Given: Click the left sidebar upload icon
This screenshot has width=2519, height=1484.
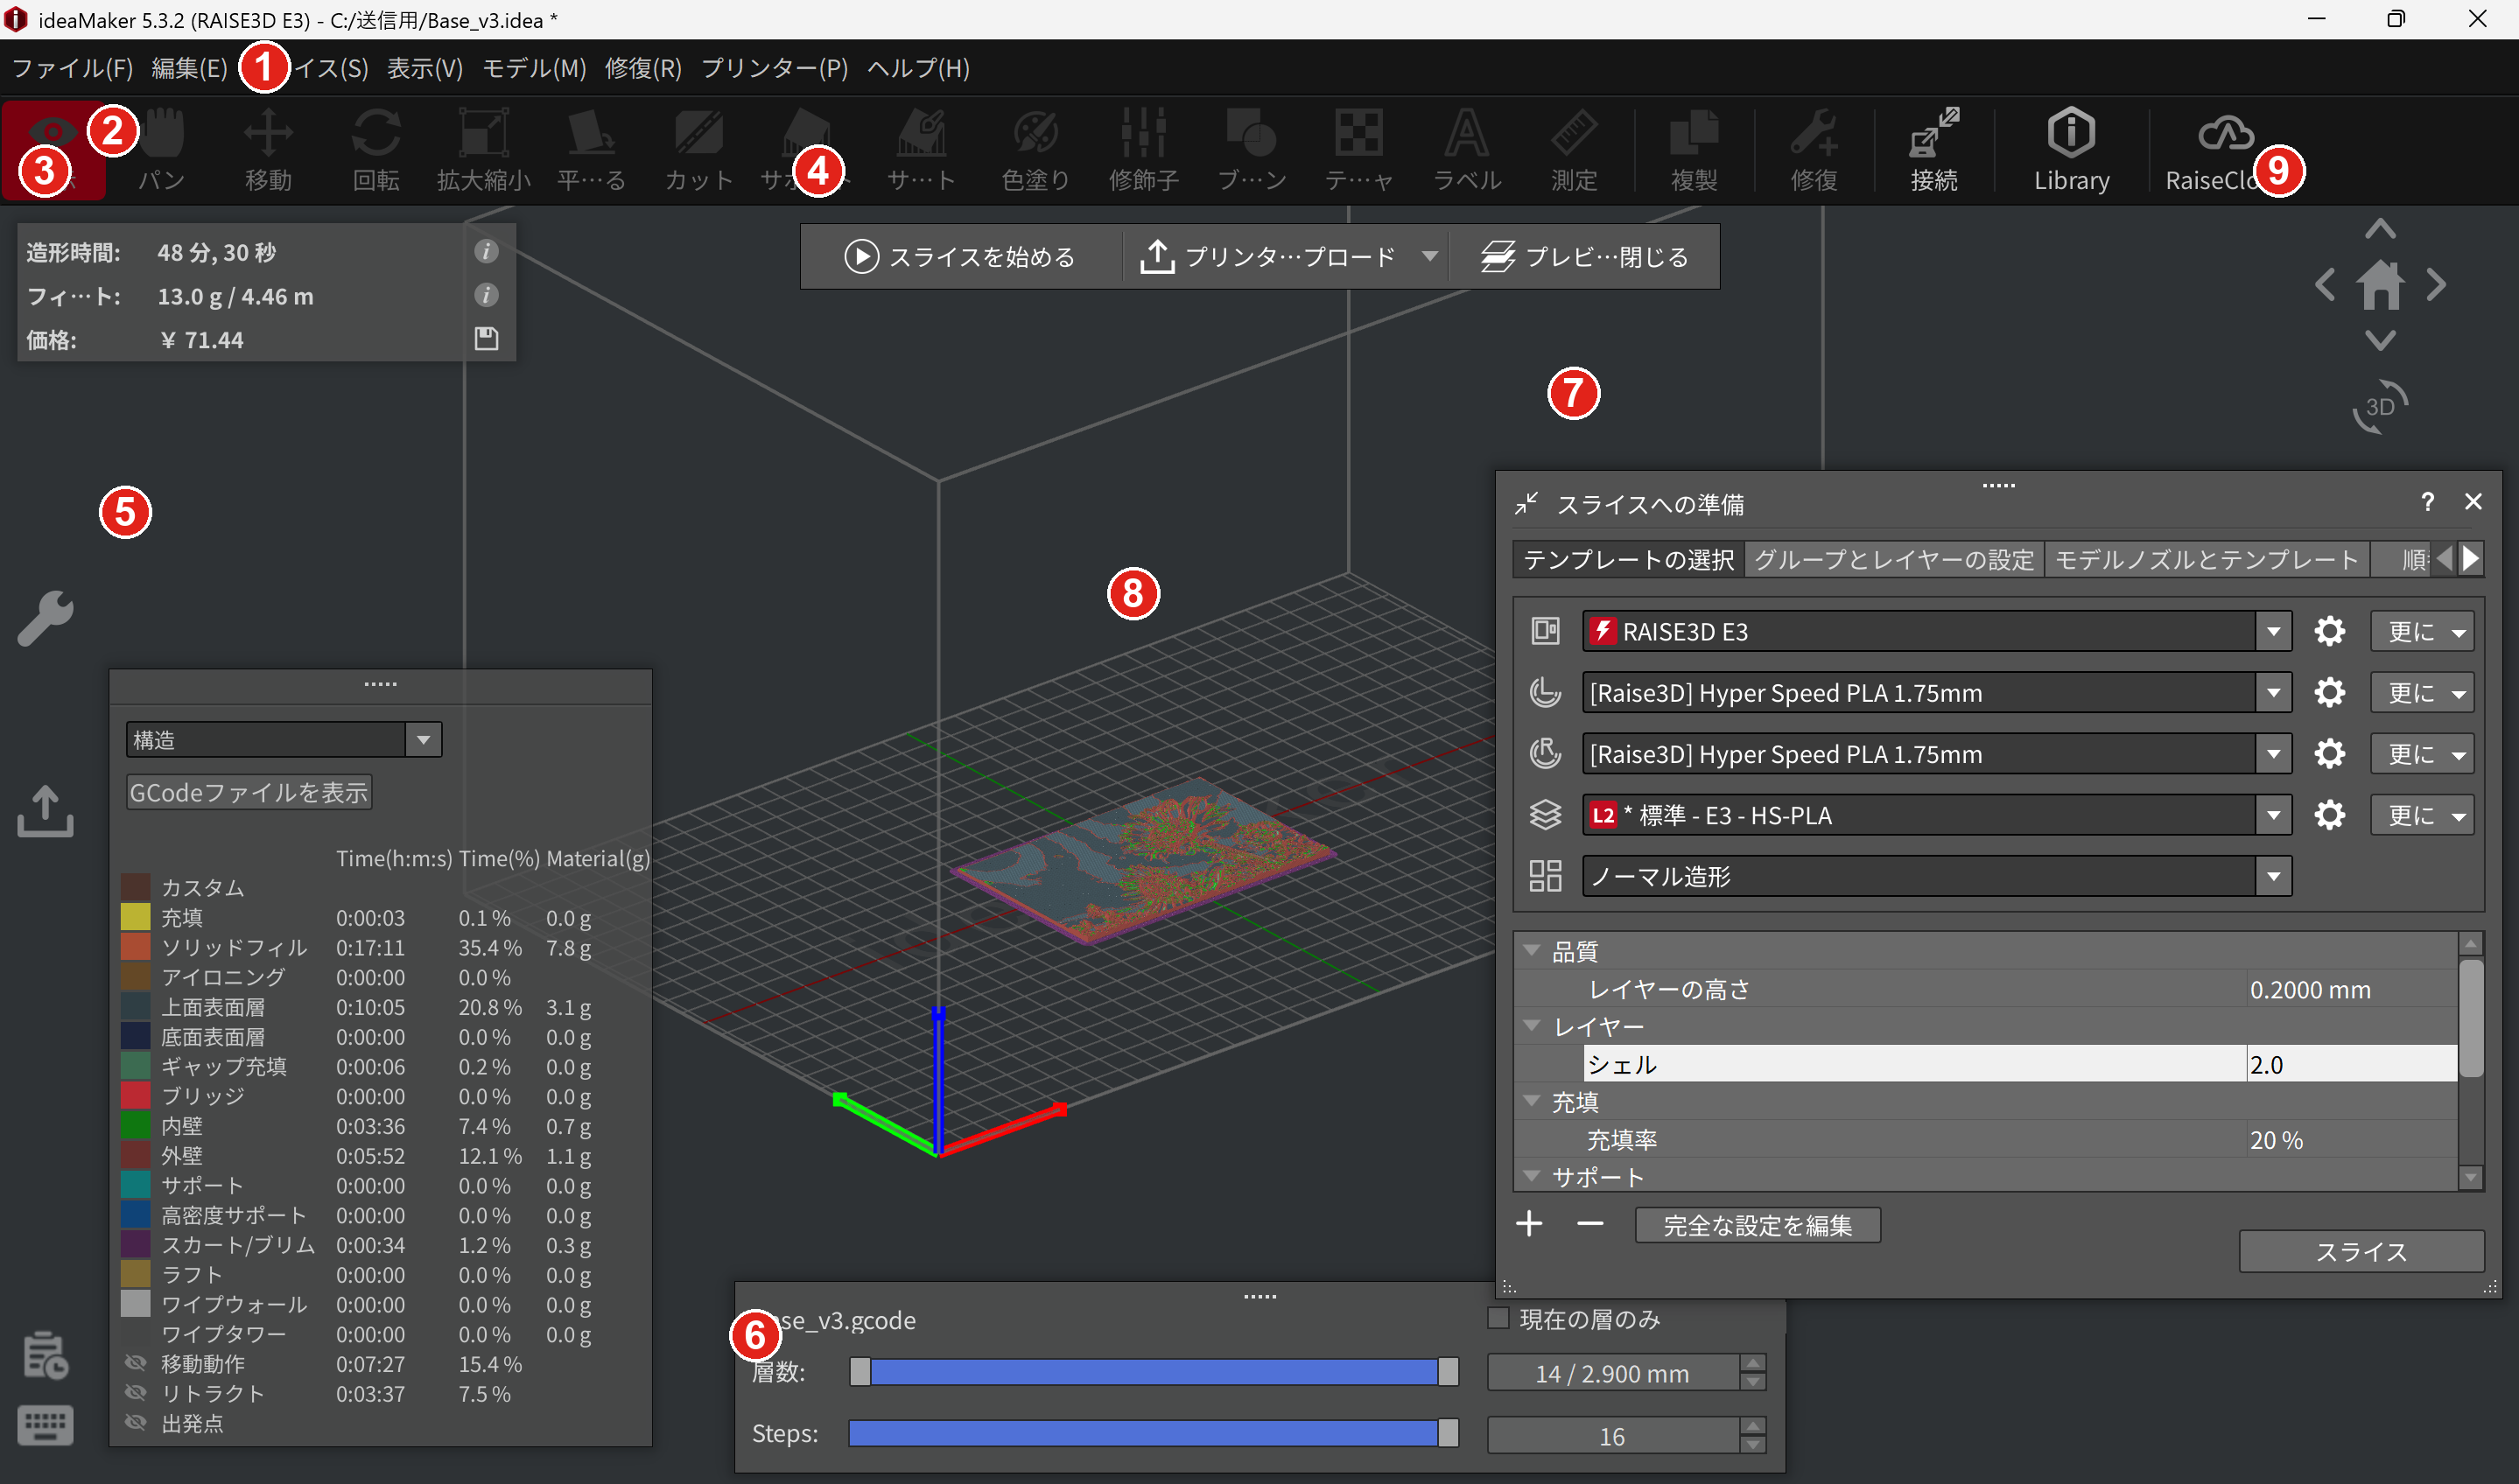Looking at the screenshot, I should (x=45, y=811).
